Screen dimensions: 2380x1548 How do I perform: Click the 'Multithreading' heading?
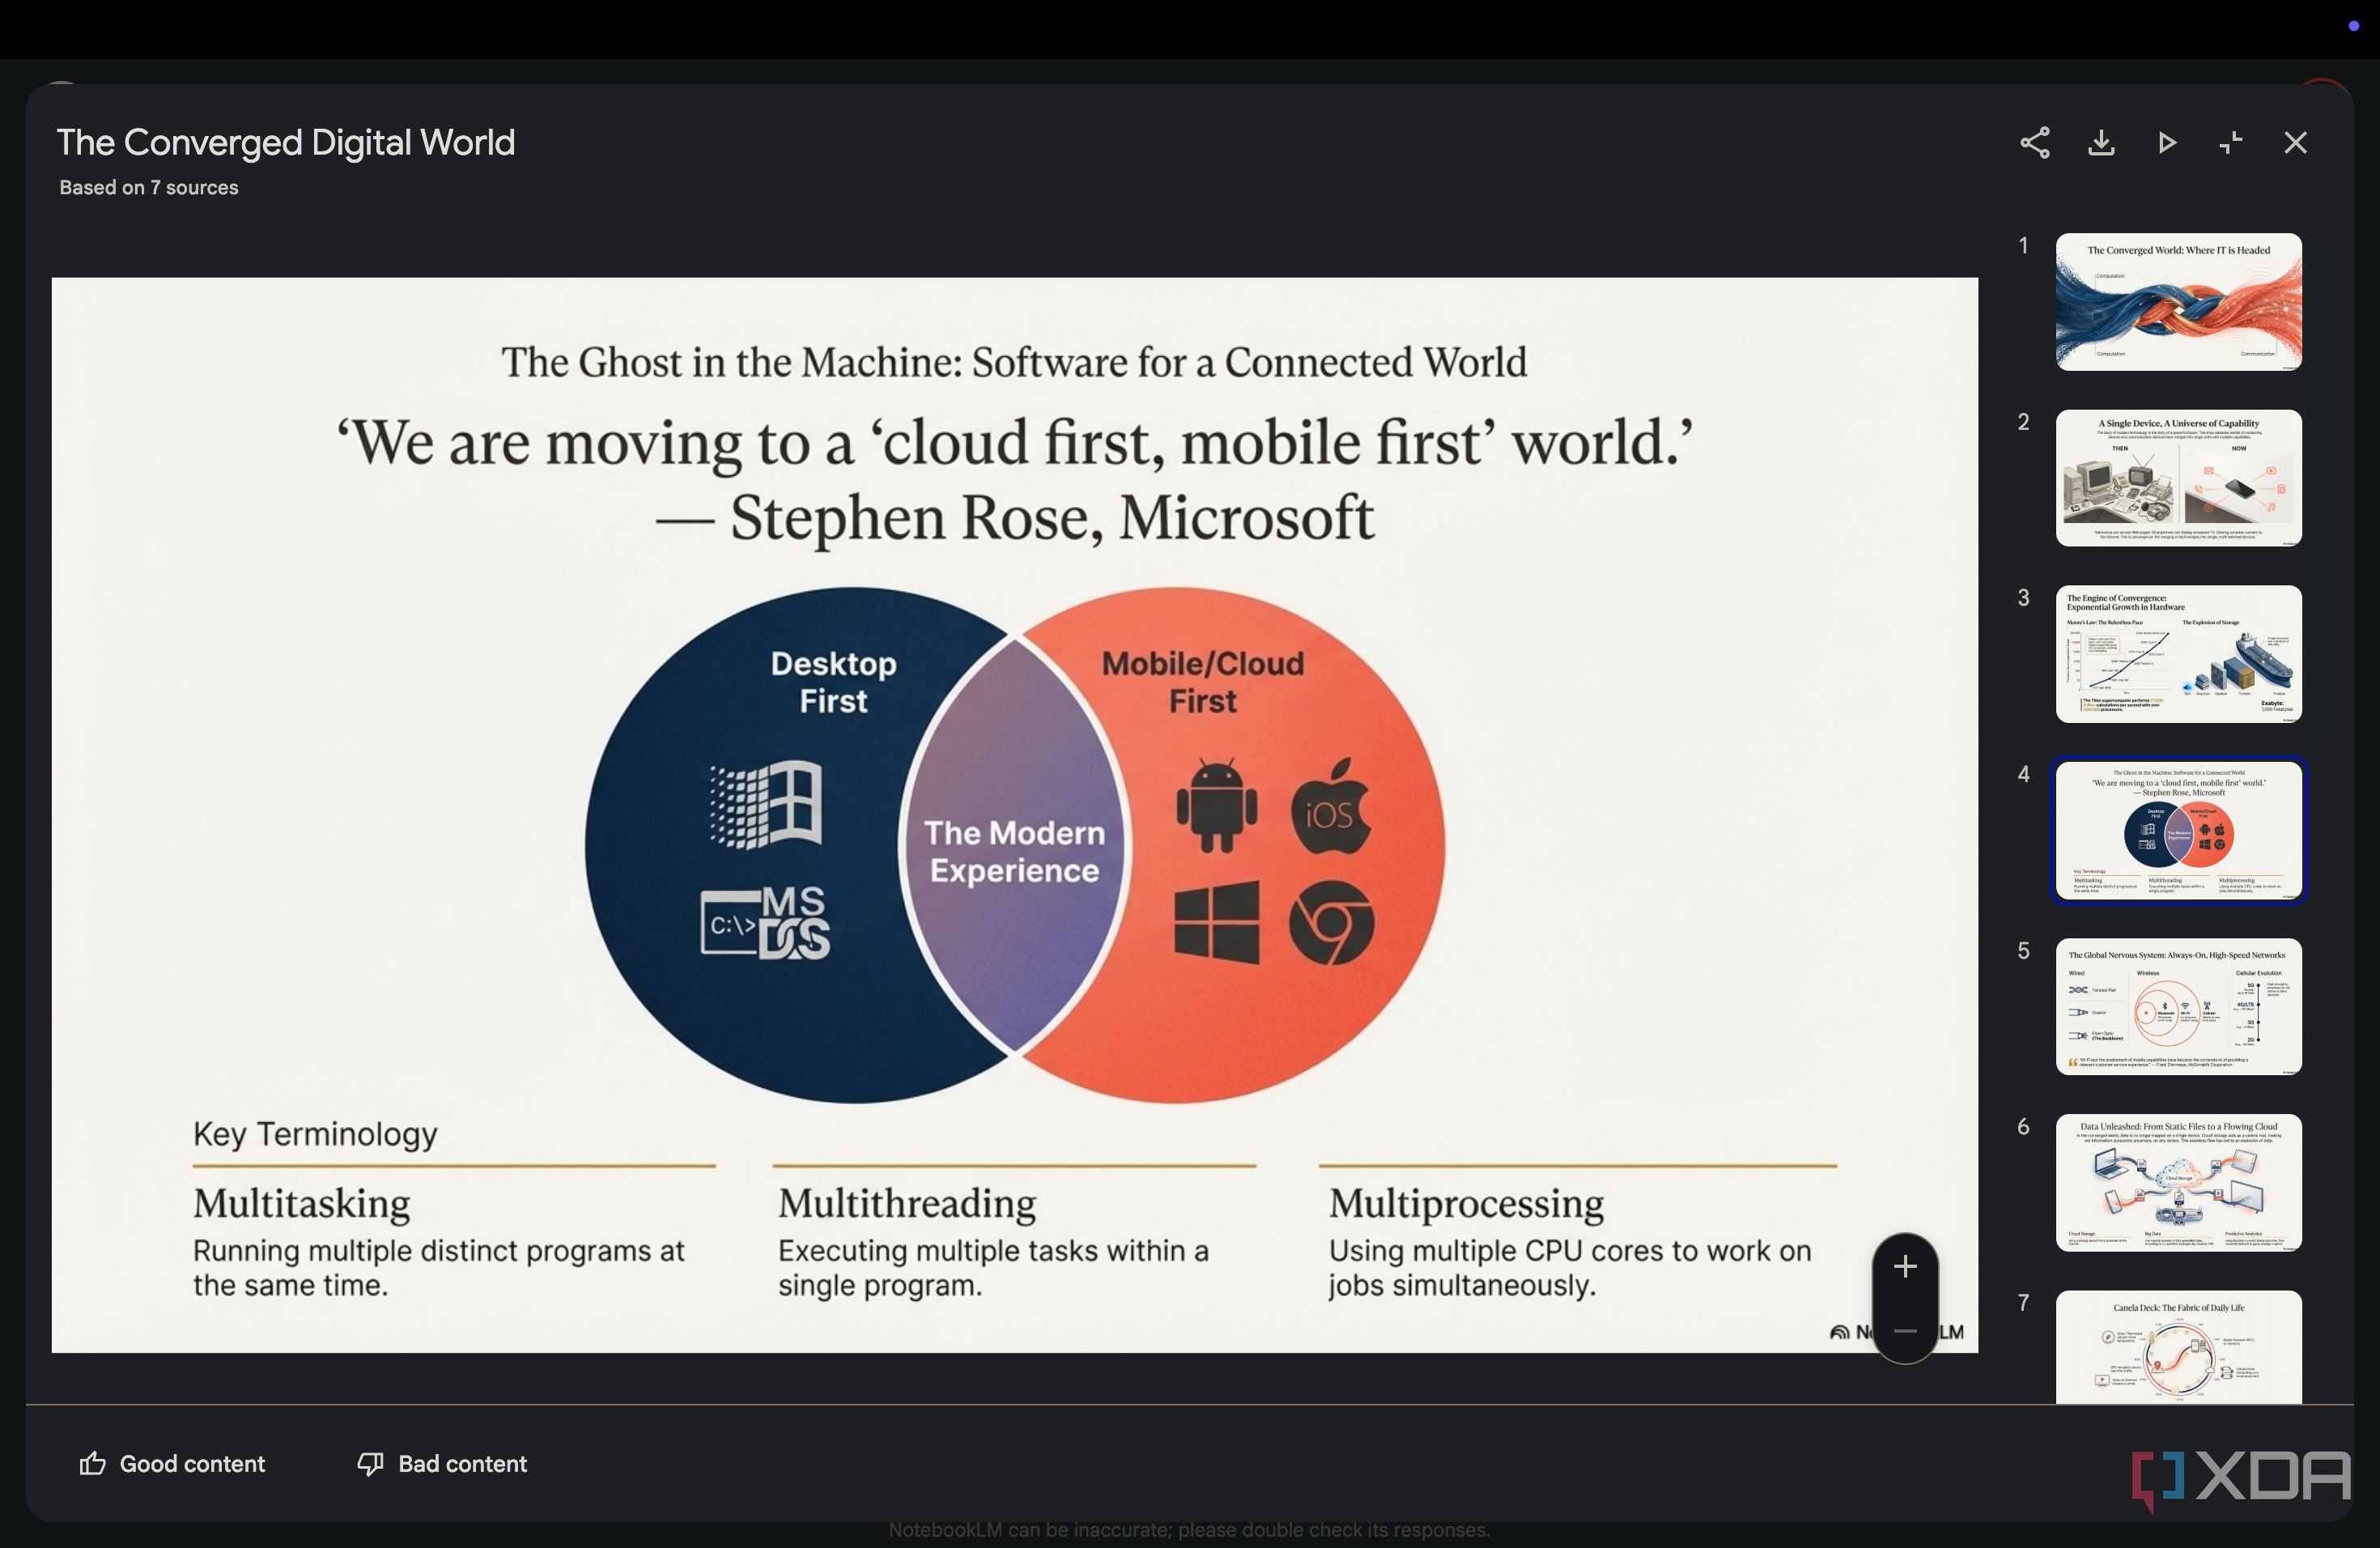click(x=907, y=1203)
